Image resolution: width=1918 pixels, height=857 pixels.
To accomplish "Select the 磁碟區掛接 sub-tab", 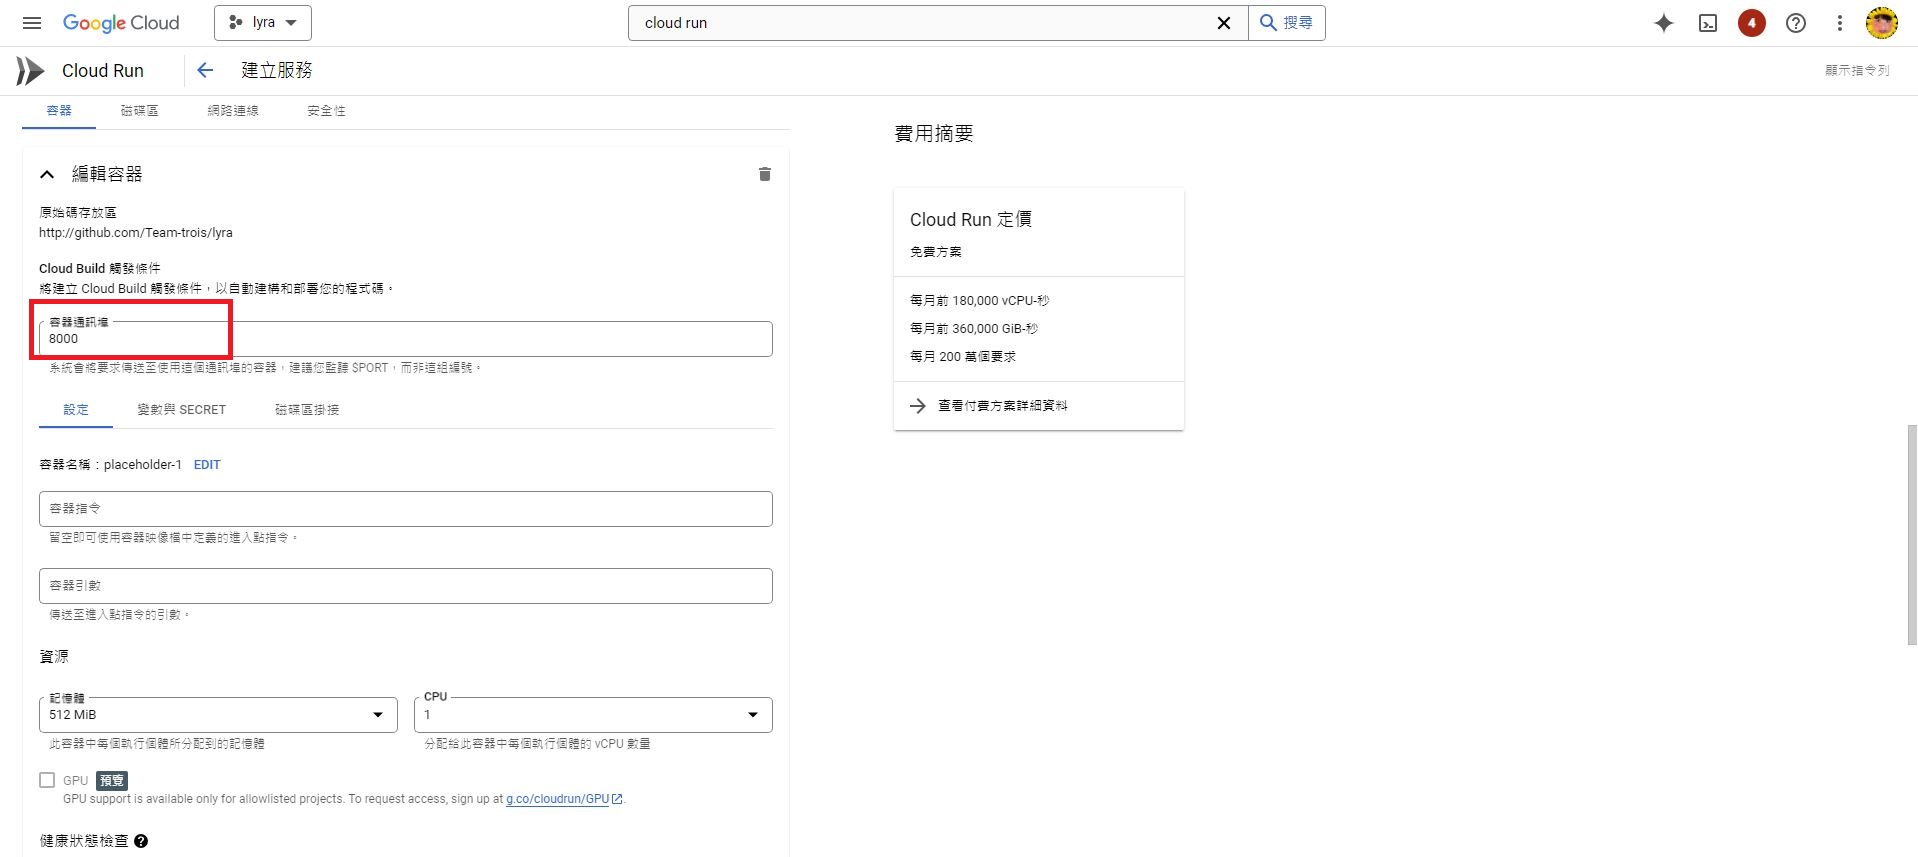I will tap(307, 410).
